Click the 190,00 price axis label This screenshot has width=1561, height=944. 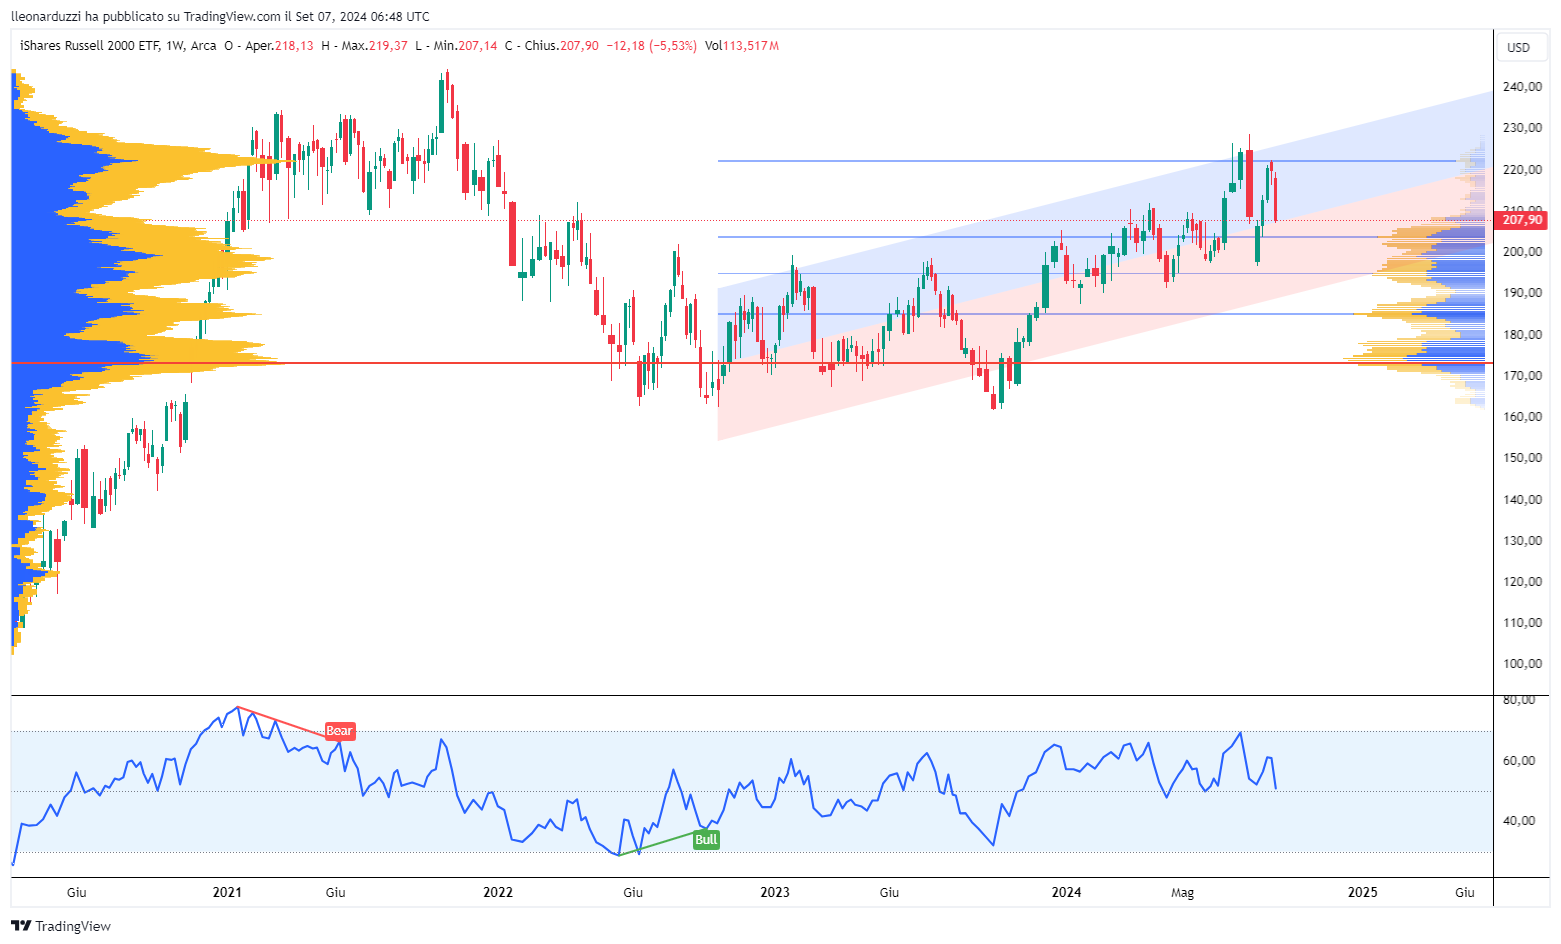(x=1521, y=293)
